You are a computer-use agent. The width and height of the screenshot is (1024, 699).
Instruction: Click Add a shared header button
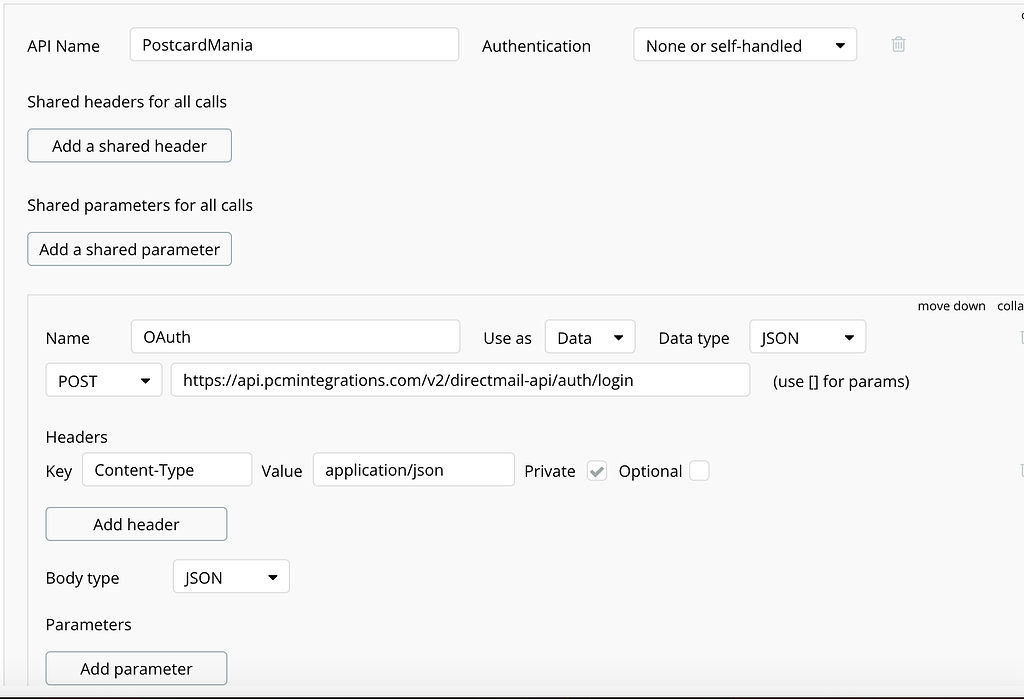pos(129,146)
